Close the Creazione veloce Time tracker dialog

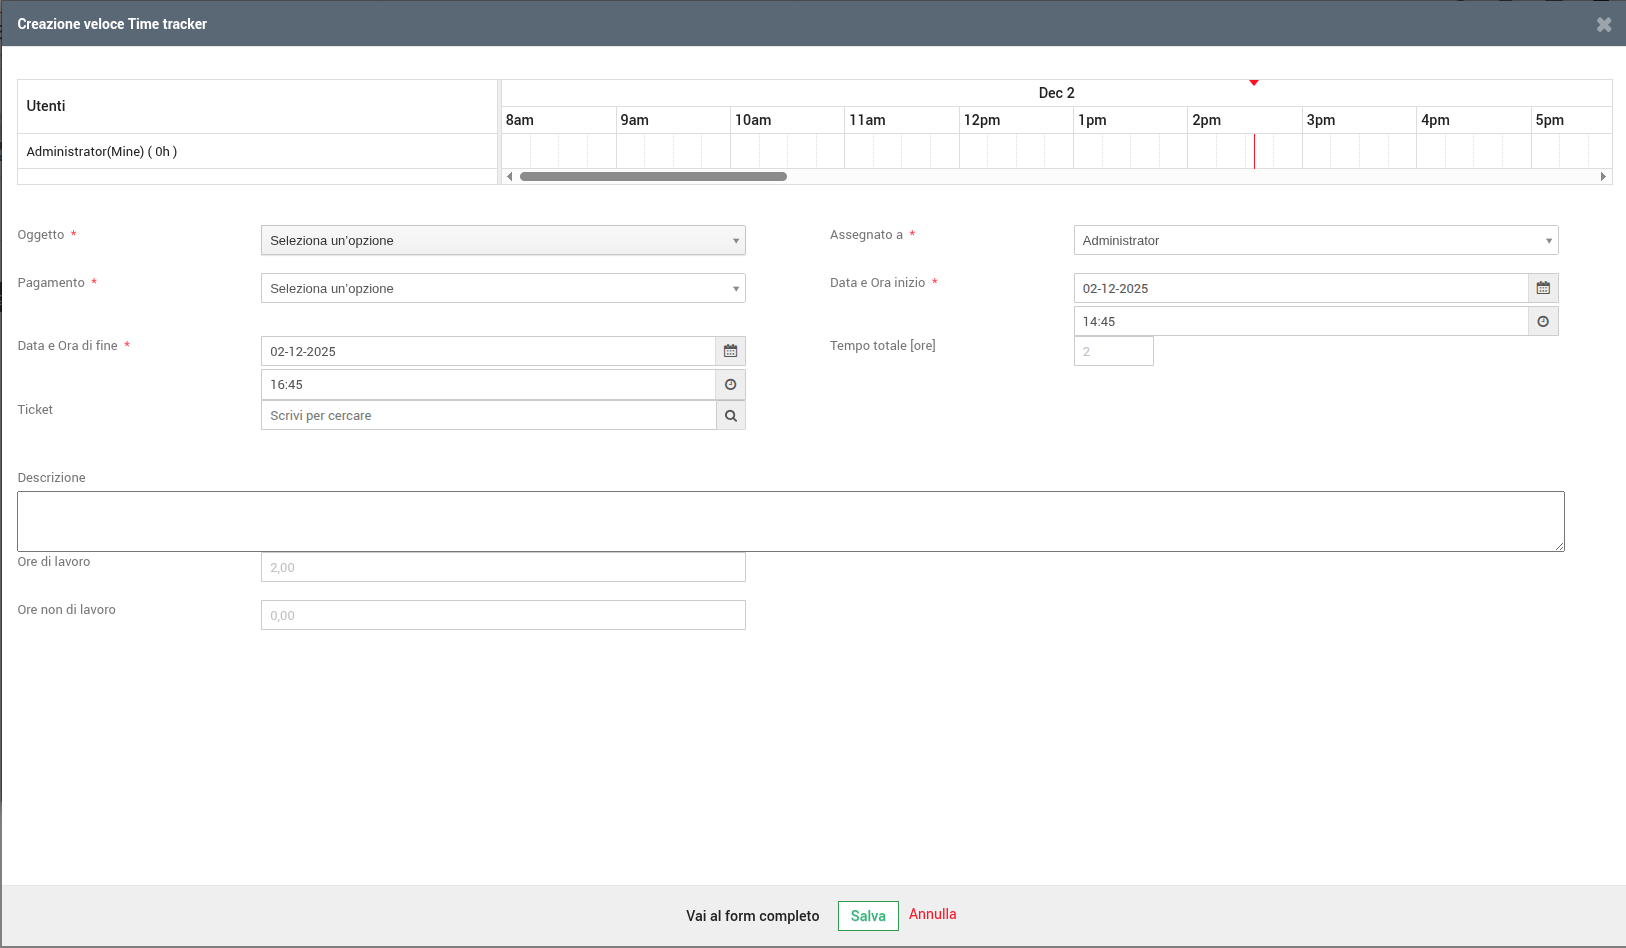(1603, 24)
